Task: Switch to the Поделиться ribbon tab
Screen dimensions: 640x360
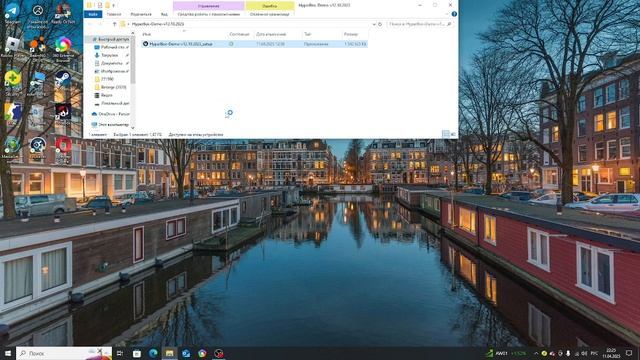Action: pos(141,14)
